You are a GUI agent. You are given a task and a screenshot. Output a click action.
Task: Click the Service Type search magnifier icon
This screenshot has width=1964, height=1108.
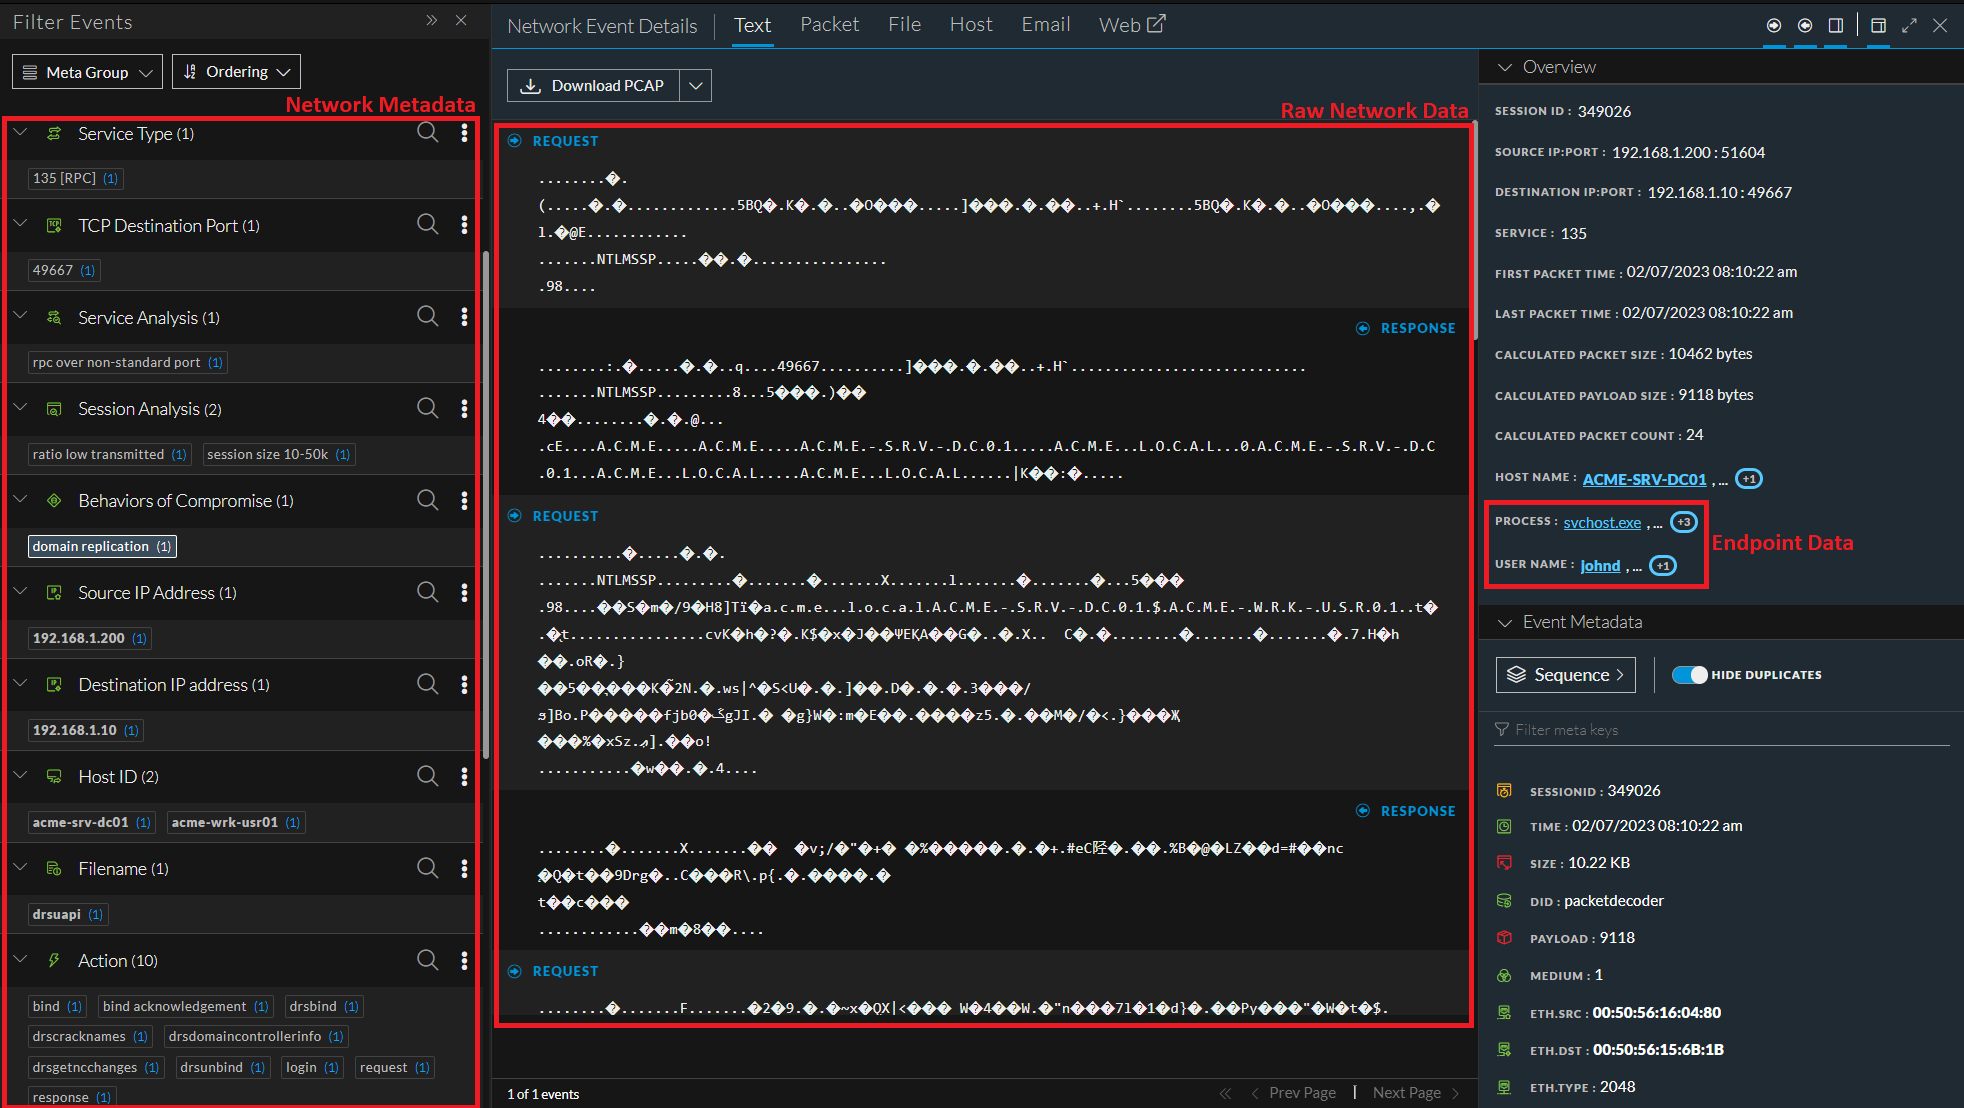pyautogui.click(x=427, y=133)
